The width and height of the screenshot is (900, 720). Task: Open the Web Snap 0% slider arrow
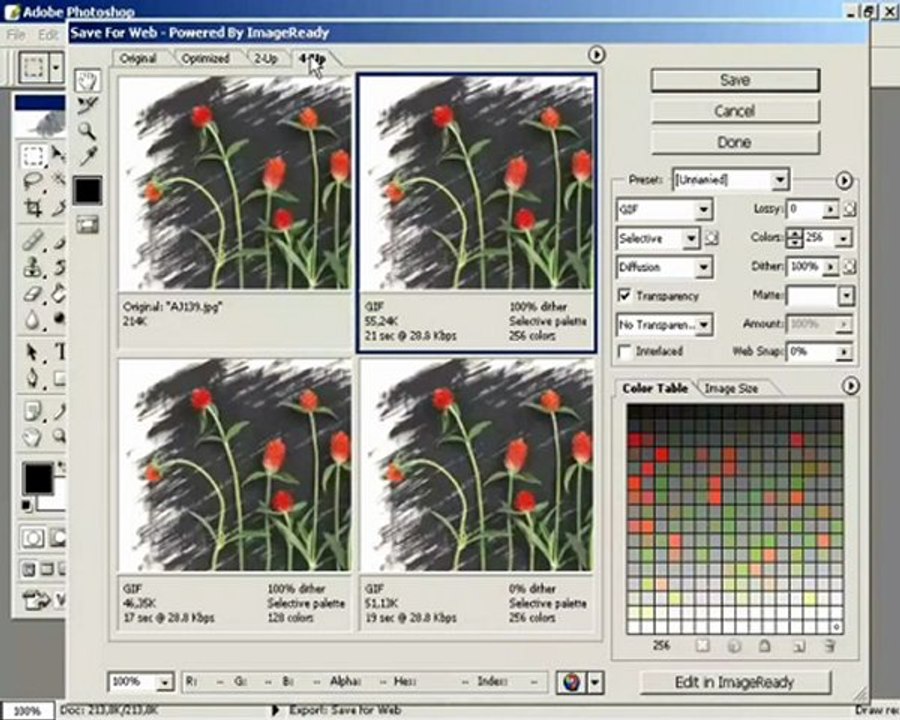point(843,351)
